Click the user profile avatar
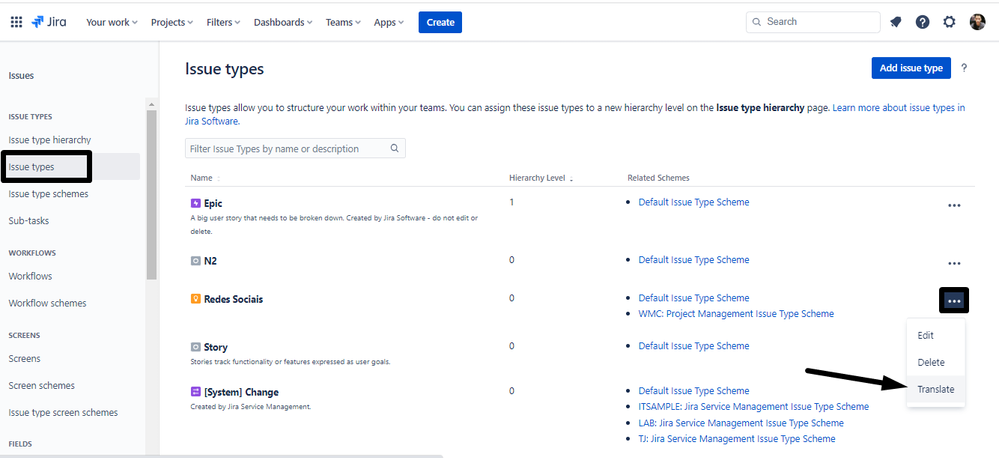The height and width of the screenshot is (458, 999). (x=977, y=22)
